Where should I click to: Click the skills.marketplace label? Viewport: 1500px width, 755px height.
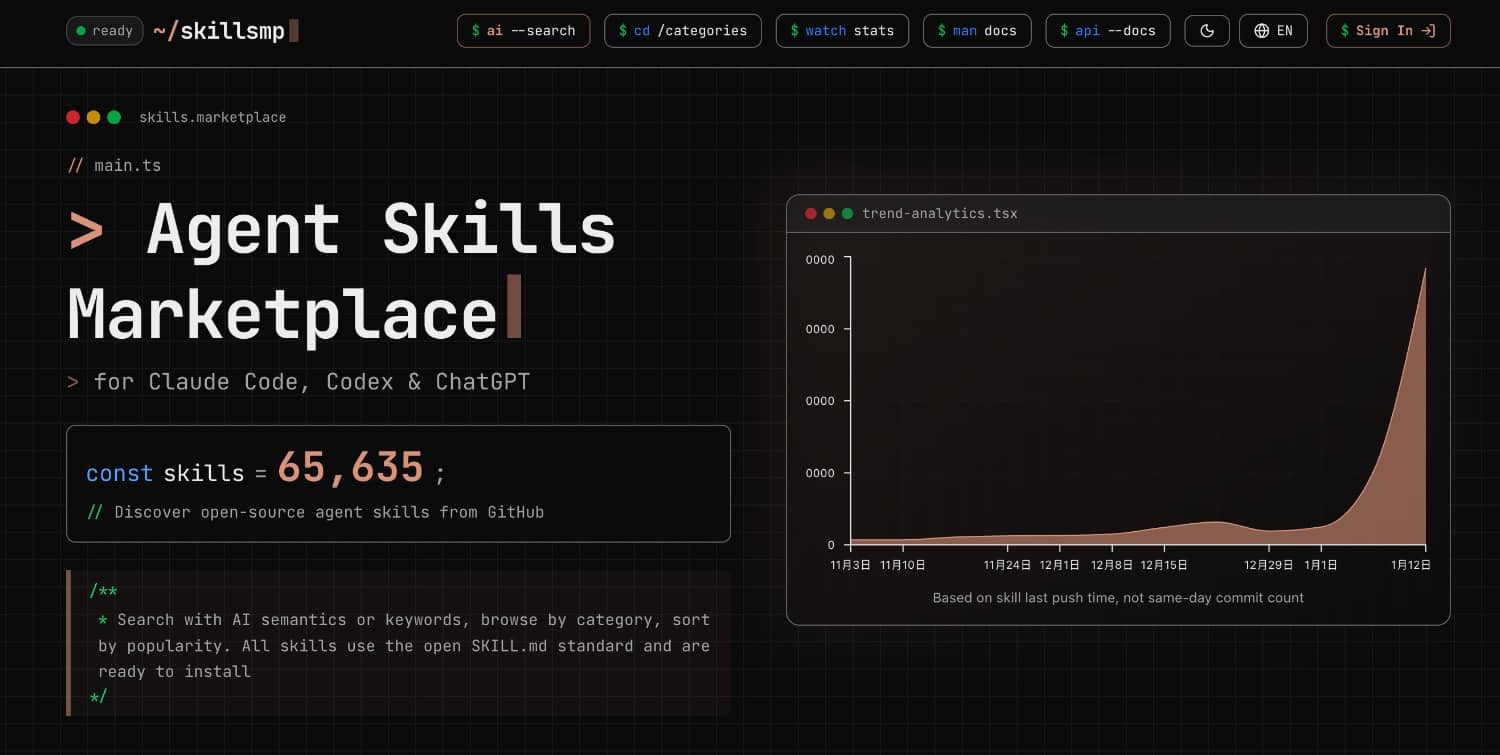point(213,117)
